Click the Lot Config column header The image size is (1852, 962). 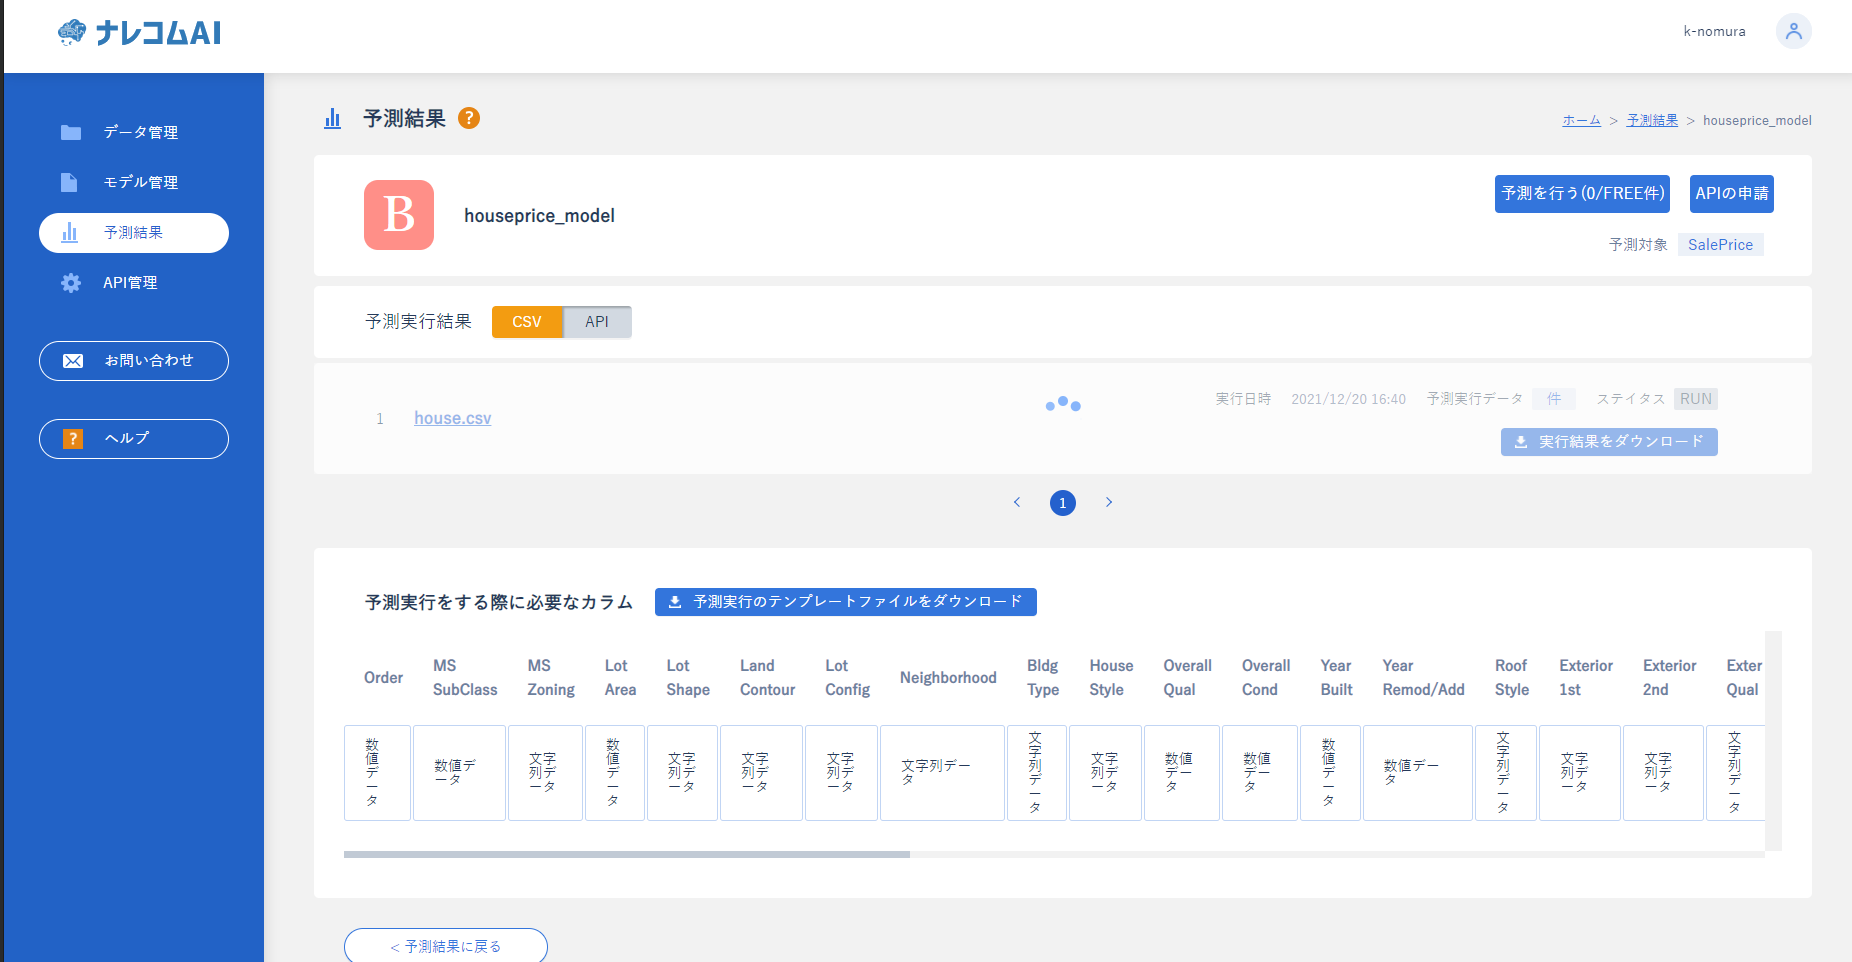click(847, 678)
